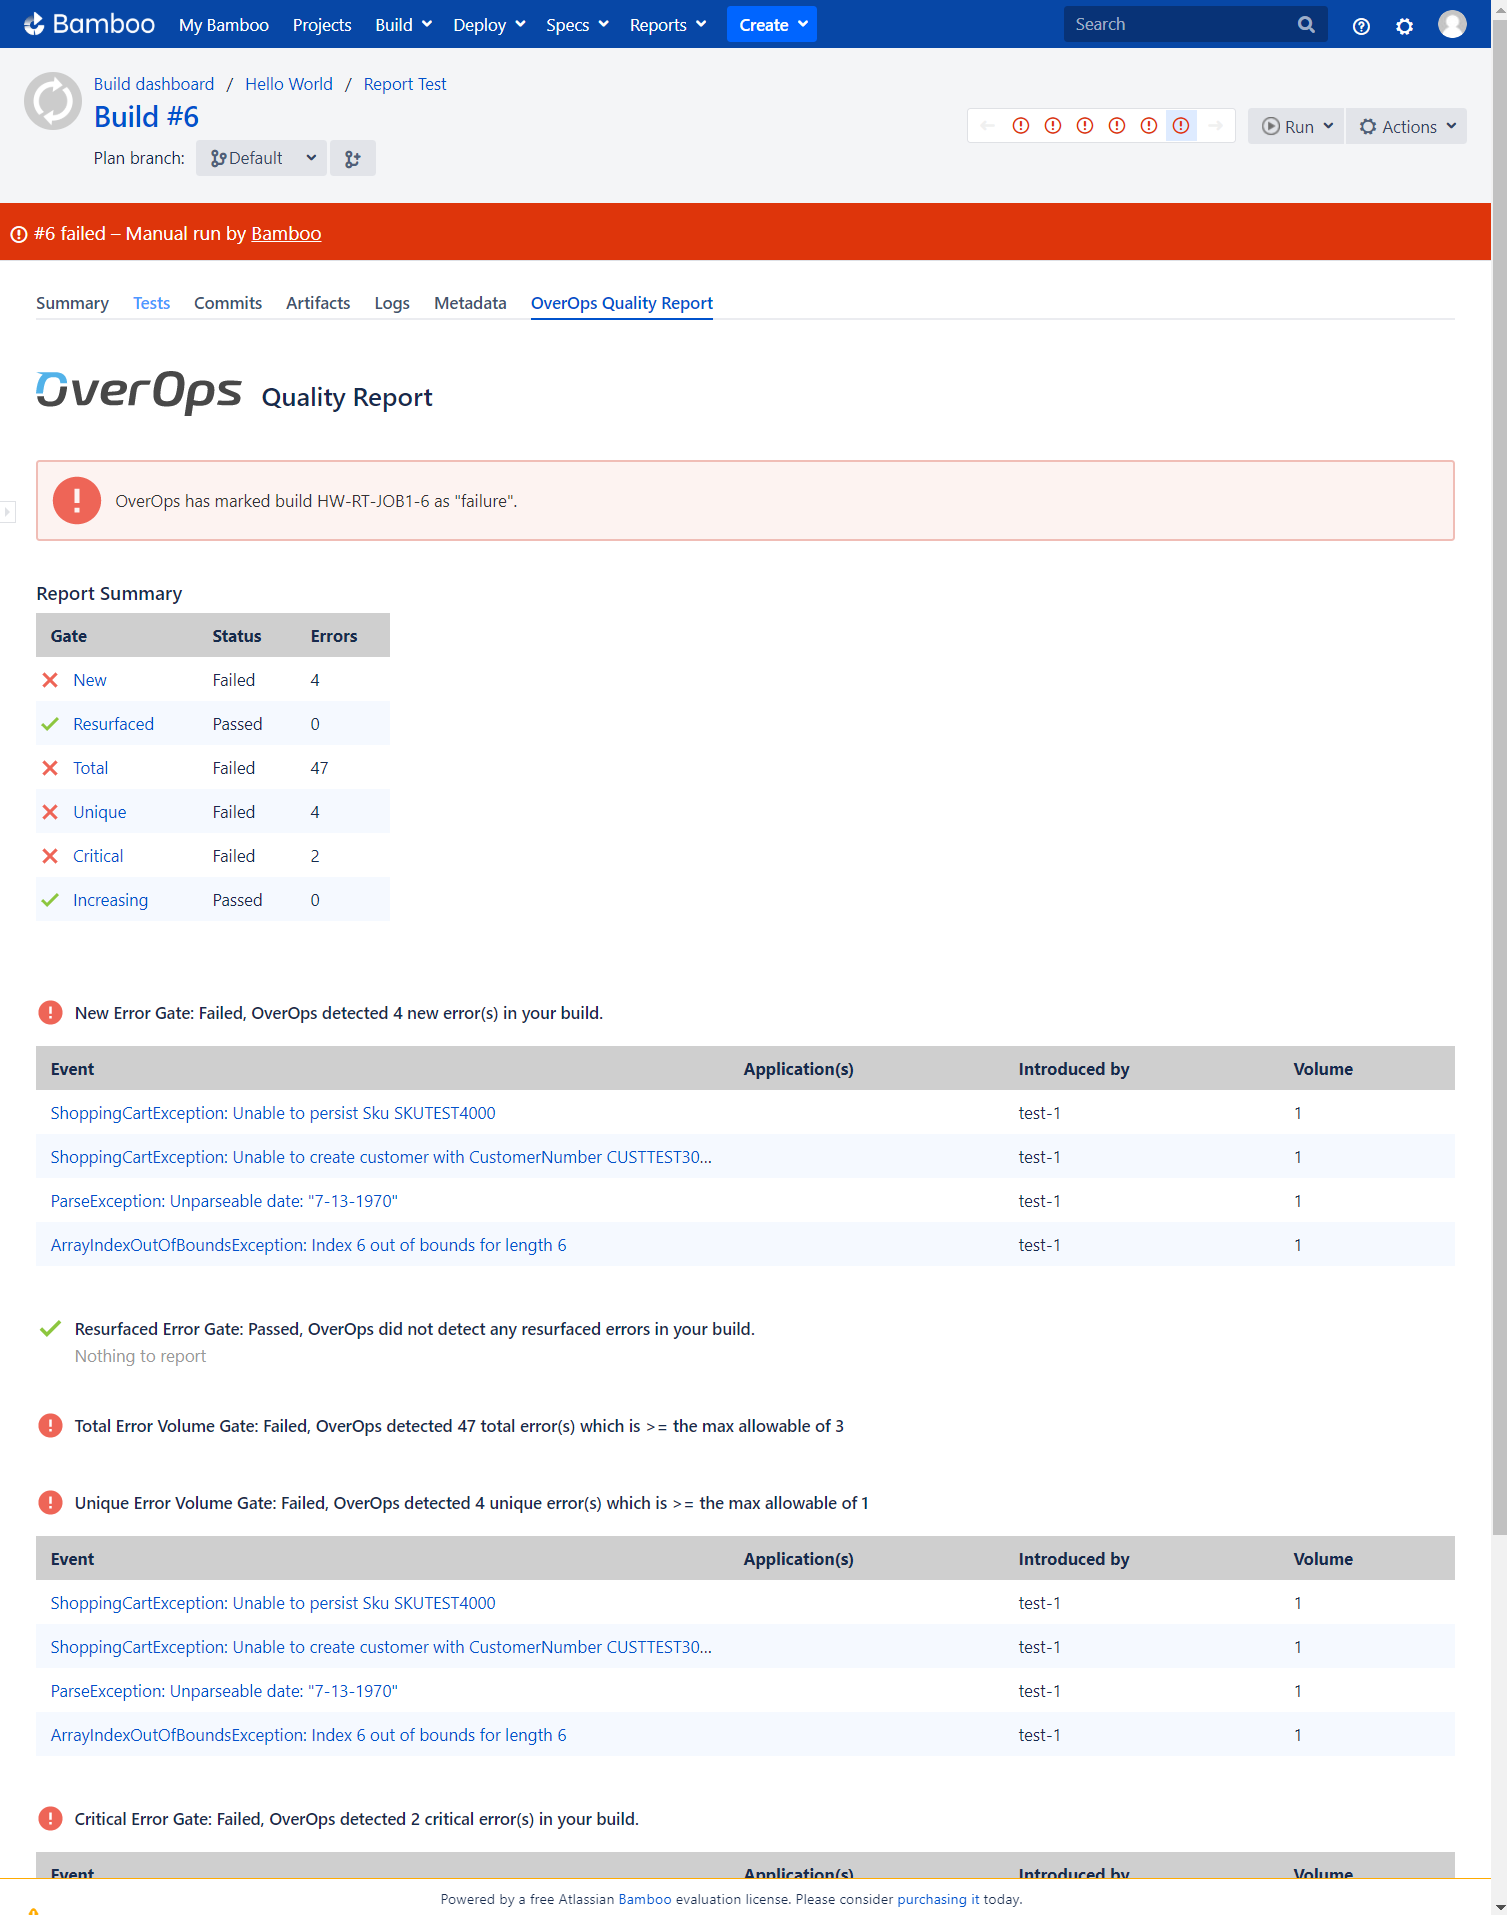Select the highlighted current failed build icon
Screen dimensions: 1507x1915
1181,126
